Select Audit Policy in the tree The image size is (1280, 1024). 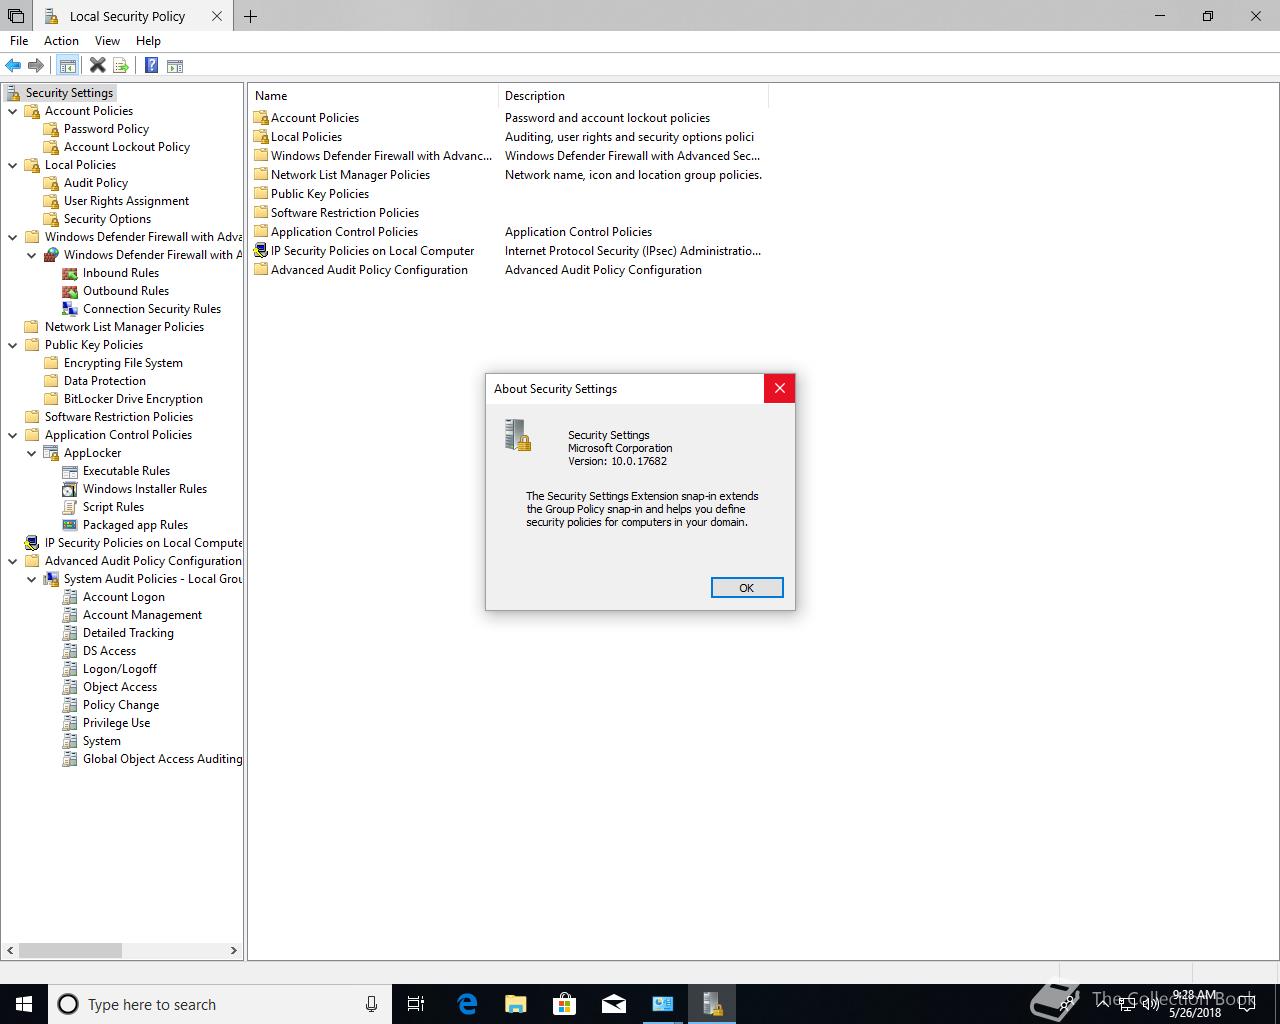click(96, 183)
